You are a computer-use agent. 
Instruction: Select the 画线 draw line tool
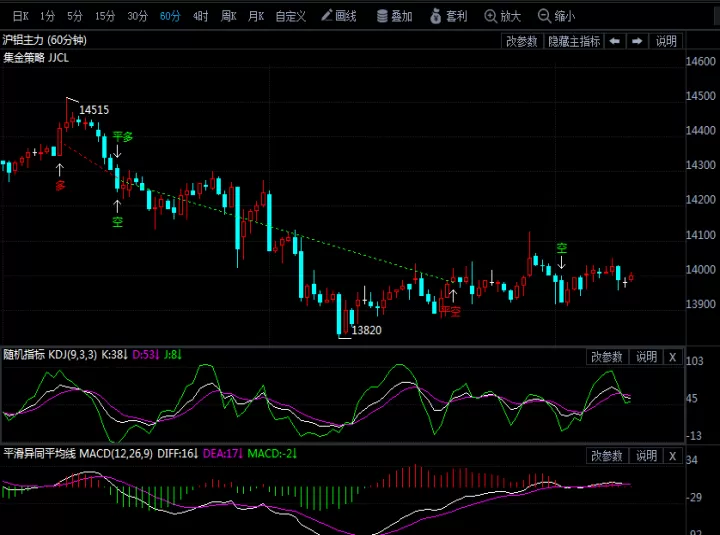339,16
